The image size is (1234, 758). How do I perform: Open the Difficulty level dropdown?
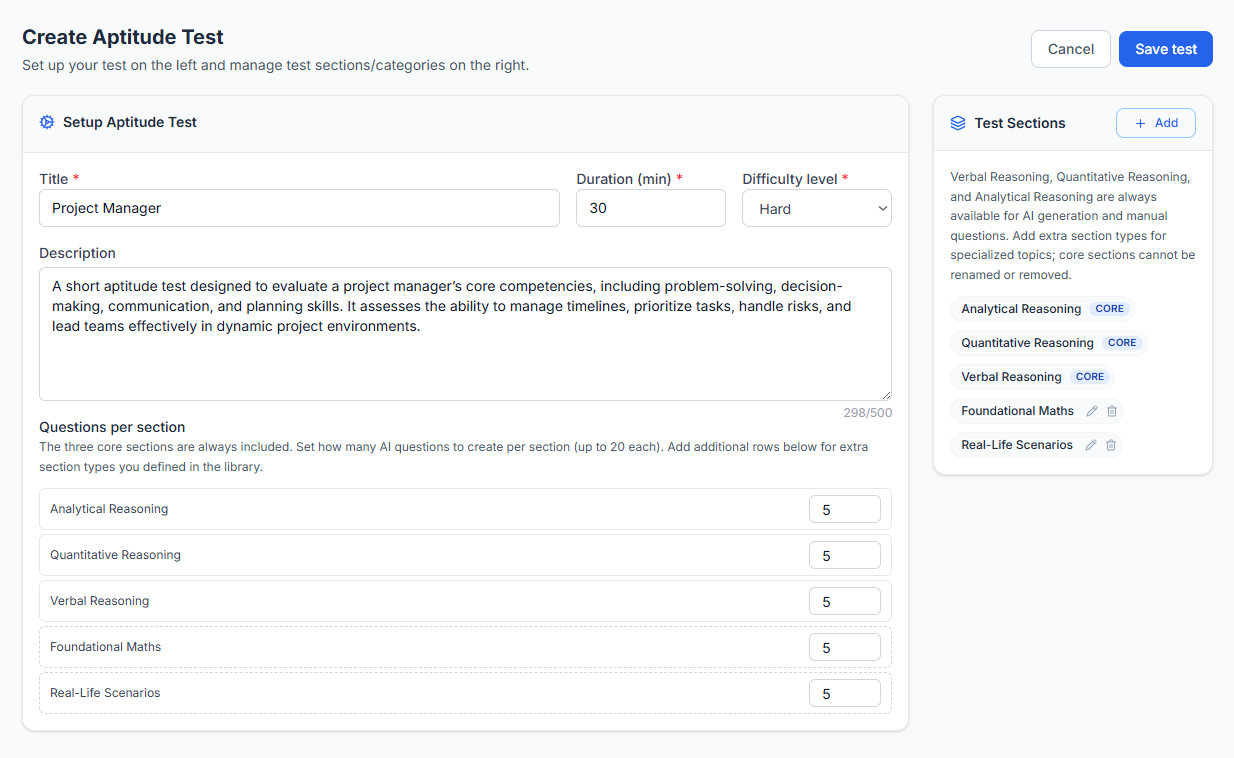tap(817, 208)
